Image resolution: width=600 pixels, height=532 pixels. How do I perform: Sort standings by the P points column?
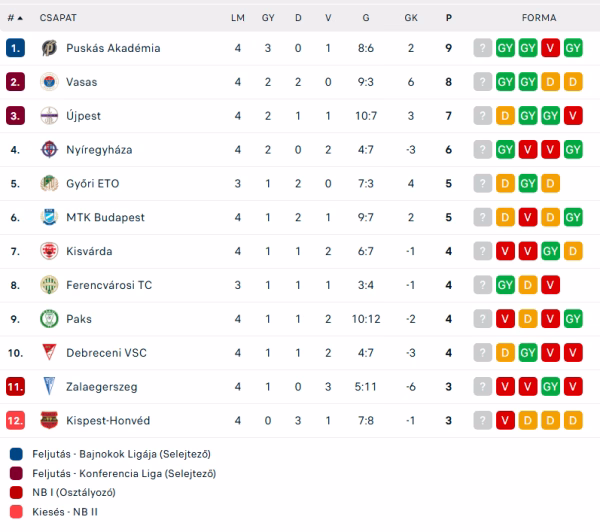click(448, 18)
